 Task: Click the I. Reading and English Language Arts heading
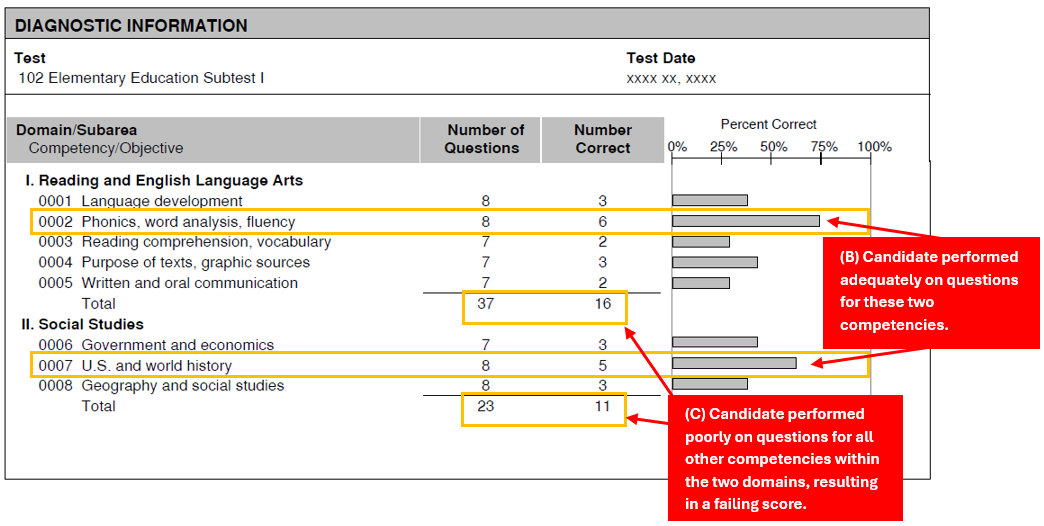[x=164, y=181]
